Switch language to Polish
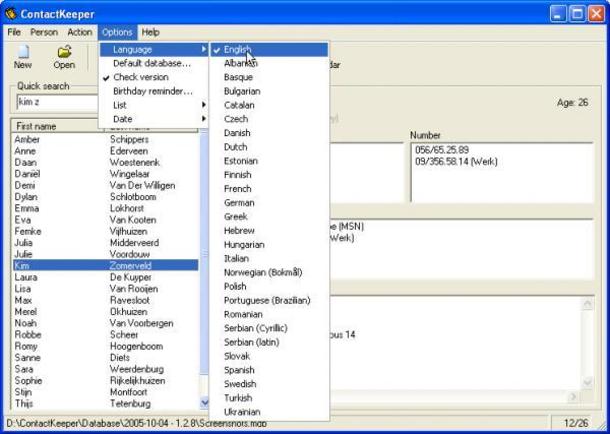610x434 pixels. 269,286
